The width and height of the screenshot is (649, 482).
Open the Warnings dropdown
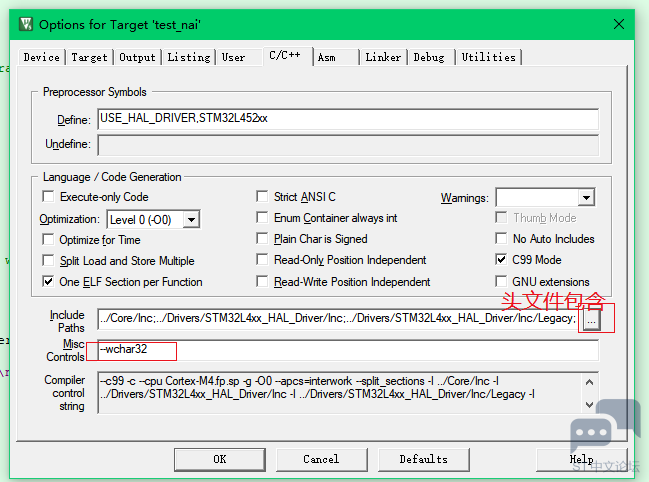(586, 197)
